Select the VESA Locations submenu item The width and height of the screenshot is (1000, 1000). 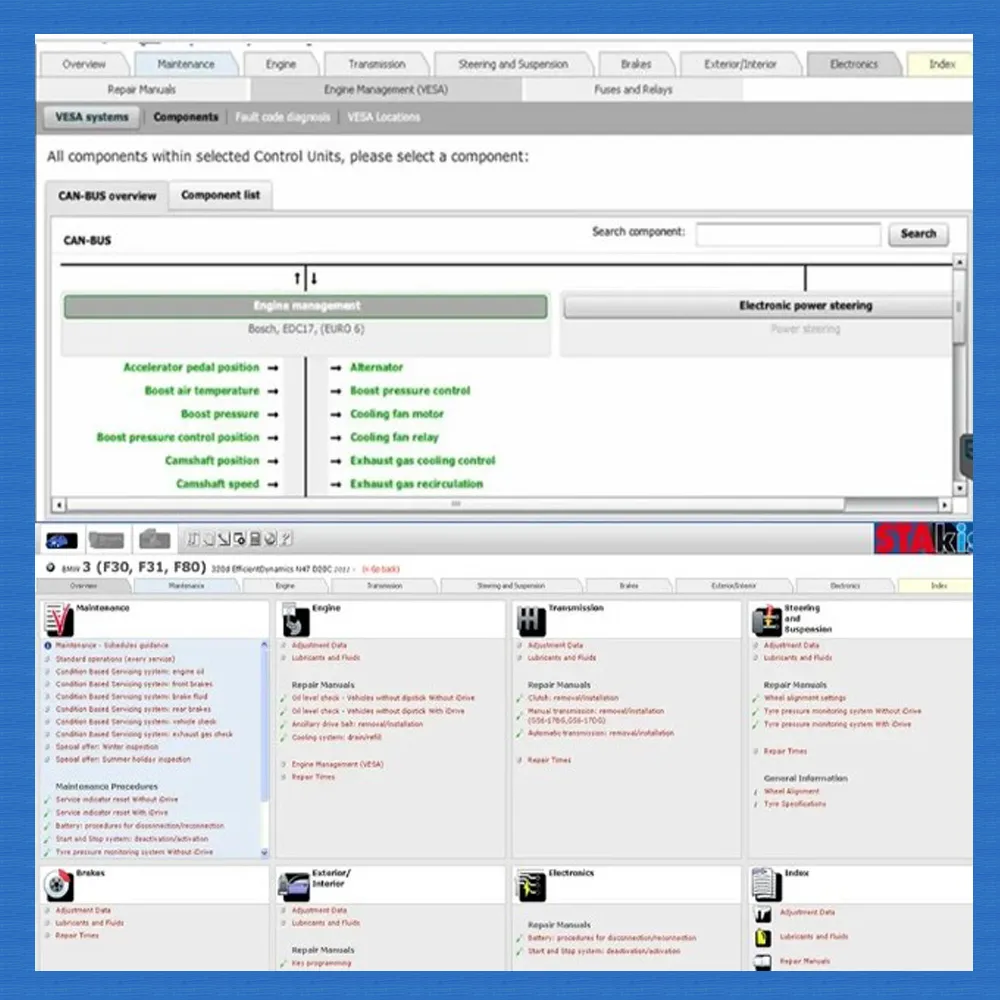(384, 117)
